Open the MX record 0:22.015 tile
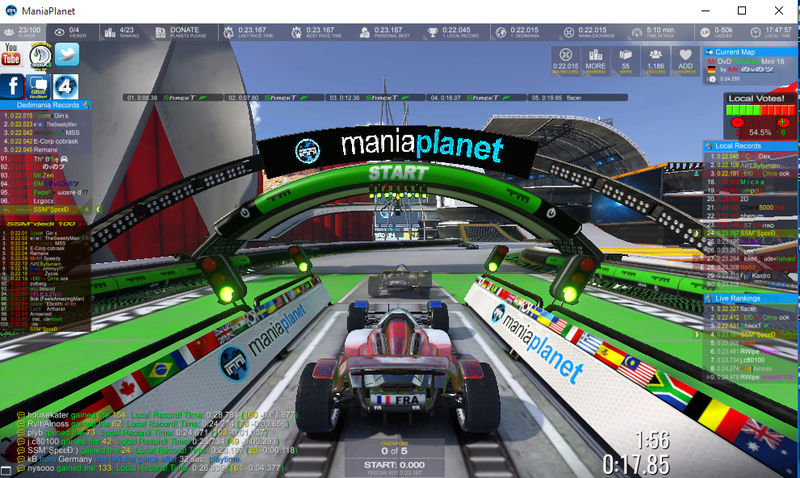Screen dimensions: 800x478 (565, 61)
